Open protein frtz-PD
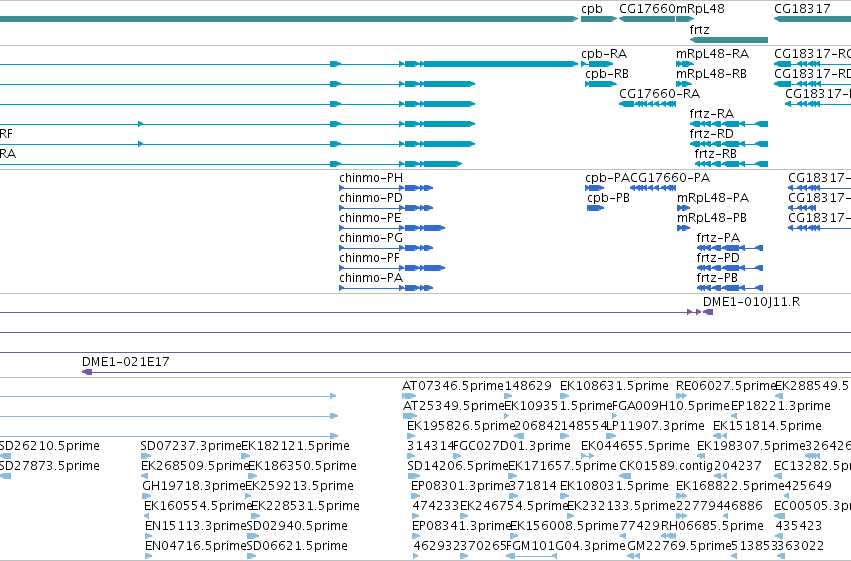 730,268
